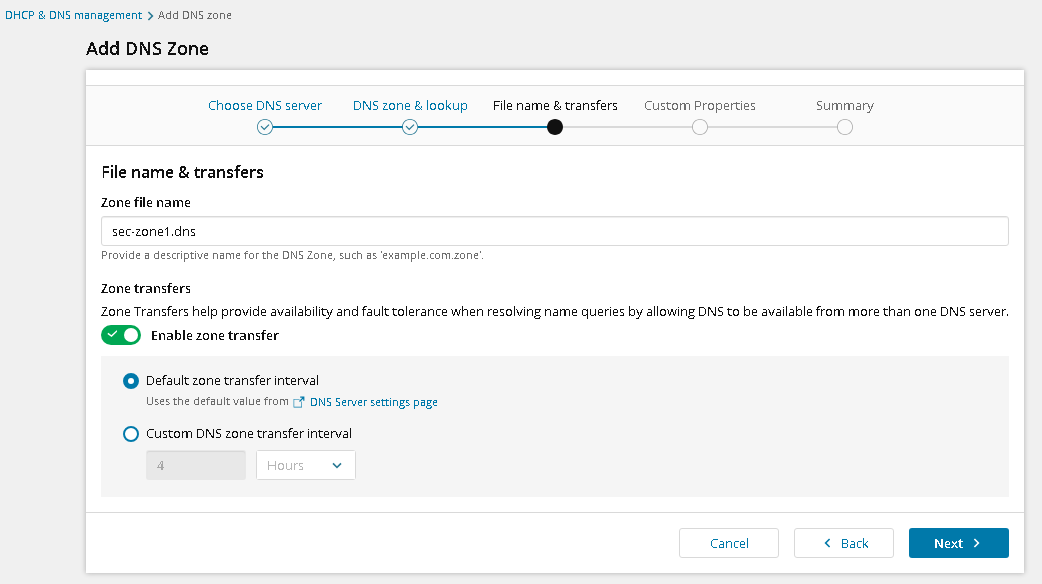Click the DNS zone & lookup checkmark circle
Viewport: 1042px width, 584px height.
tap(410, 127)
